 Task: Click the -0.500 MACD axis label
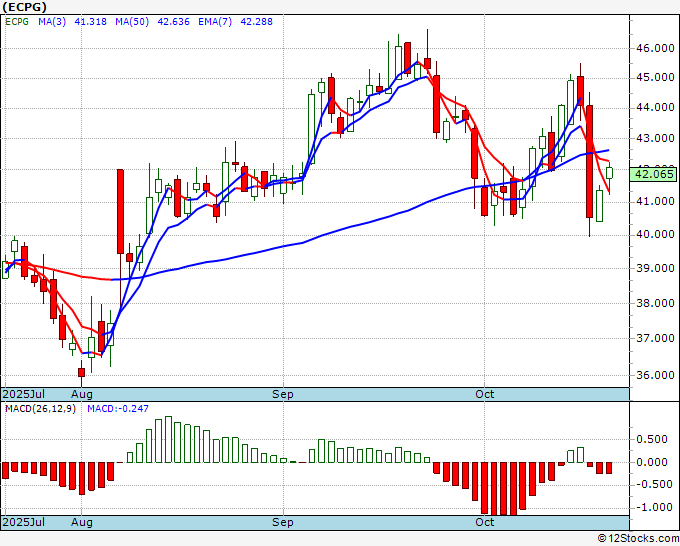[x=652, y=484]
